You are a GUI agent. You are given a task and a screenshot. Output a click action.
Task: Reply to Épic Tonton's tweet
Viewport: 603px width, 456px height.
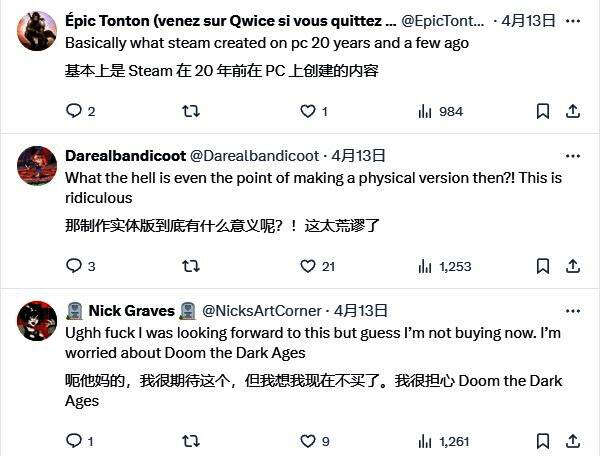pyautogui.click(x=73, y=111)
